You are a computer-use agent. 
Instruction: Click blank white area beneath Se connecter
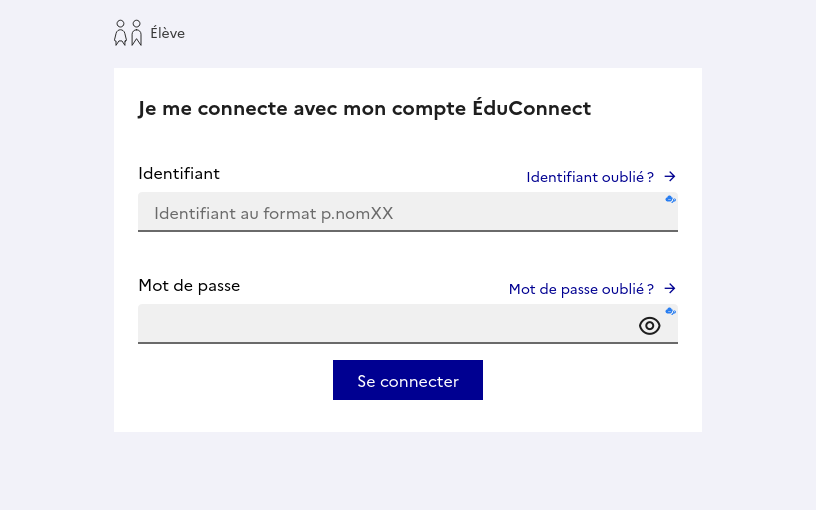click(408, 417)
